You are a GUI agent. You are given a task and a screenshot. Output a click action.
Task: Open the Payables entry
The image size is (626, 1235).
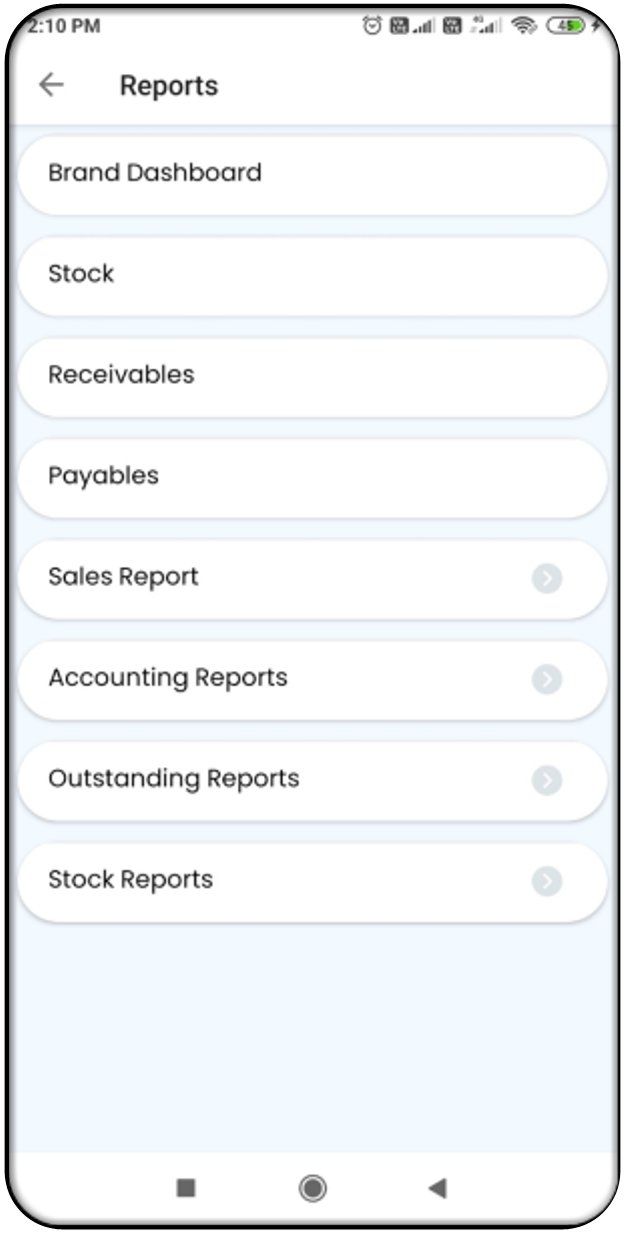[x=103, y=476]
